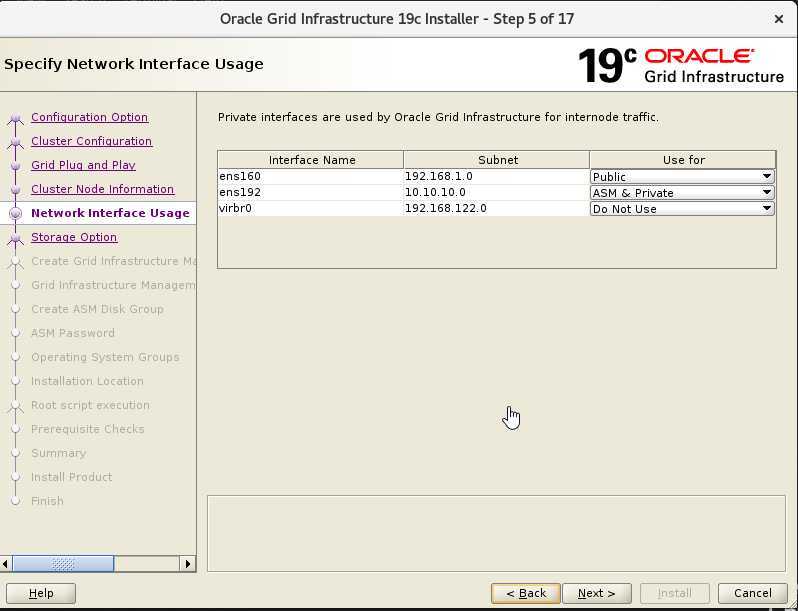Select the 10.10.10.0 subnet cell
The height and width of the screenshot is (611, 798).
pos(497,192)
